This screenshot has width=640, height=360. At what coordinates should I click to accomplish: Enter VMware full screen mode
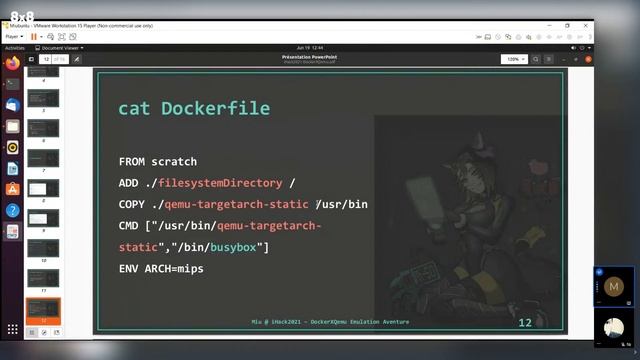tap(62, 37)
